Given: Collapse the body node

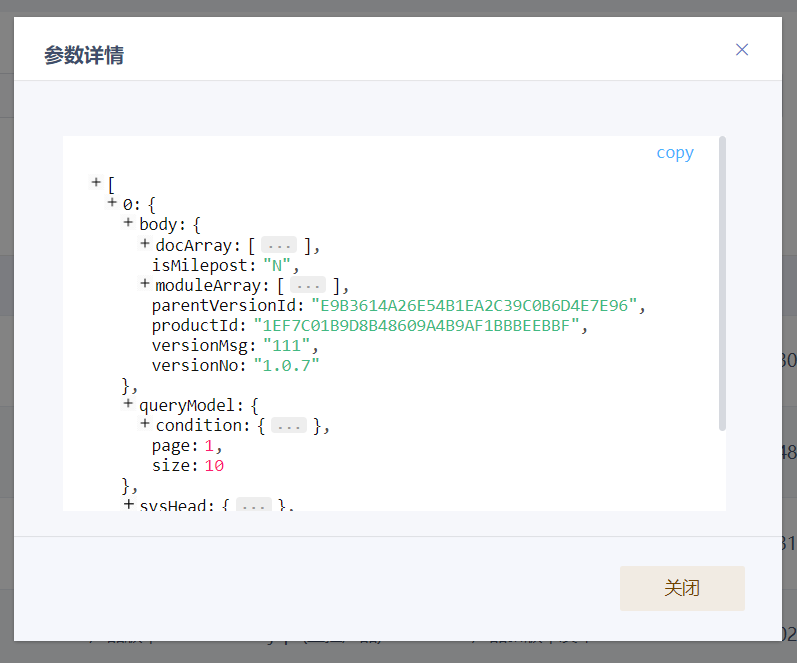Looking at the screenshot, I should point(128,223).
